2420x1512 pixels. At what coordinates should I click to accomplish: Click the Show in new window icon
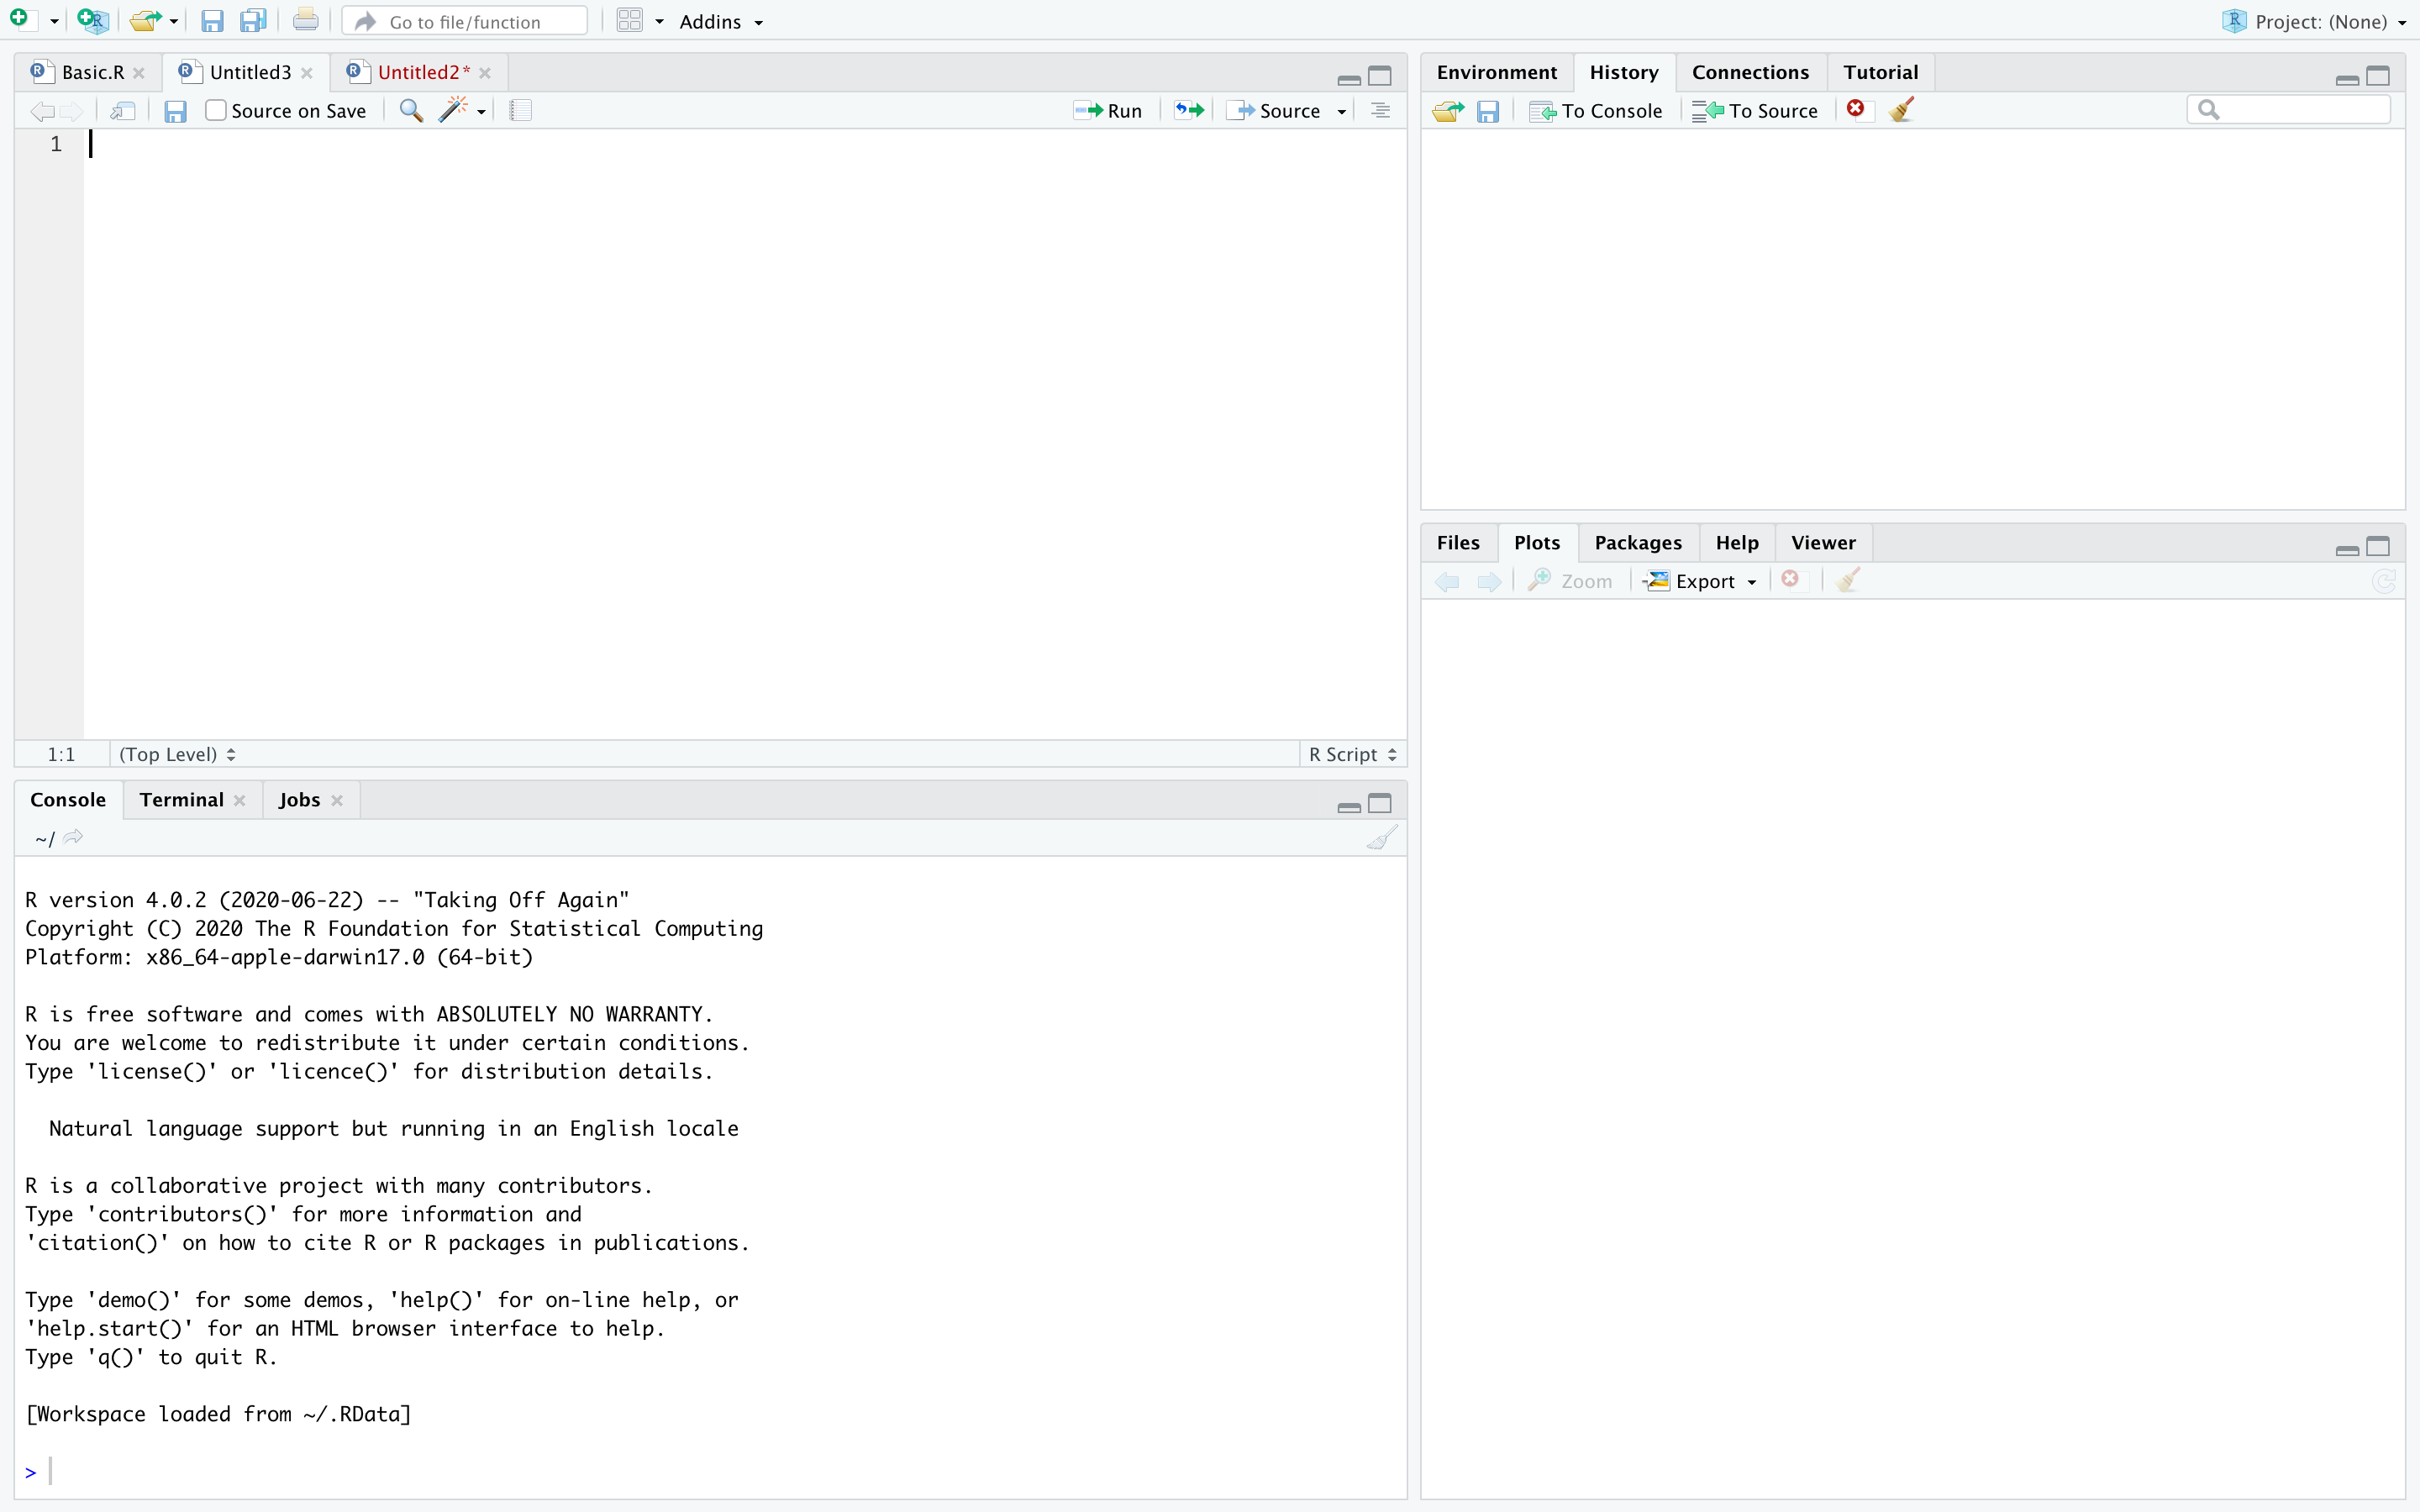point(123,111)
